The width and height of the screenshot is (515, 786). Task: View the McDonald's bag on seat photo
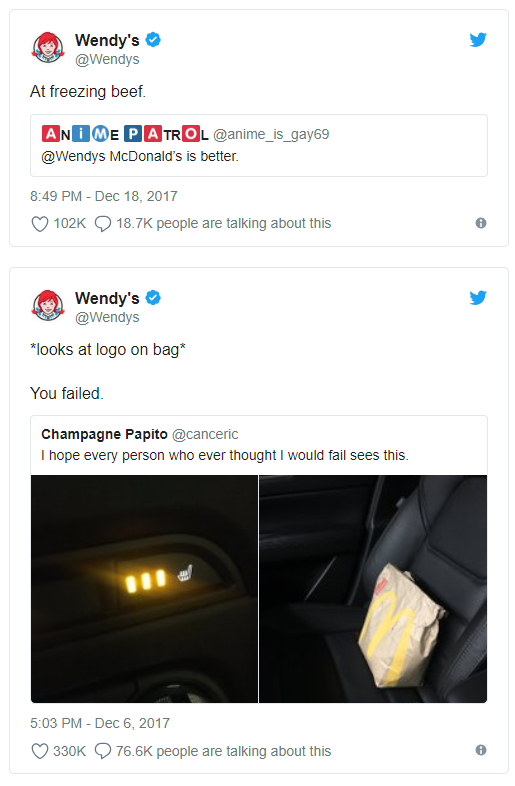pyautogui.click(x=373, y=589)
